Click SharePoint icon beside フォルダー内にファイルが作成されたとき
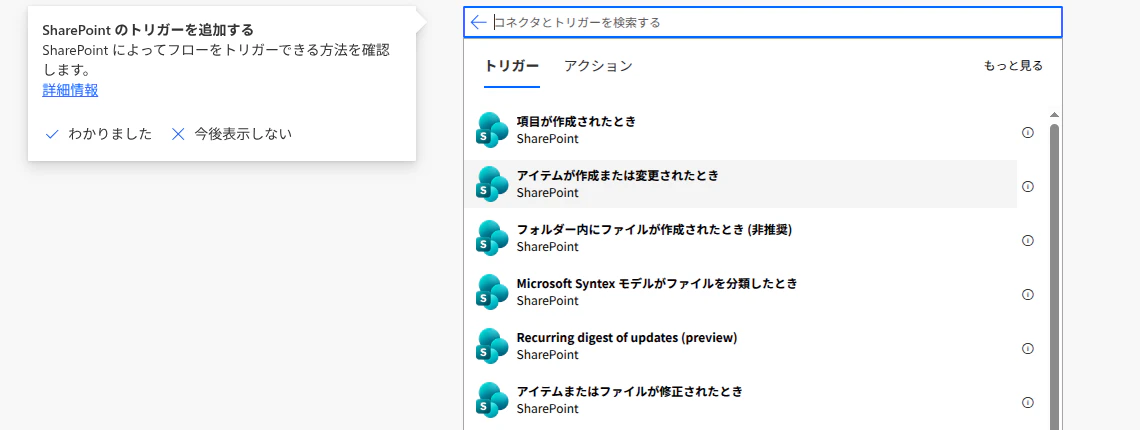 (491, 238)
